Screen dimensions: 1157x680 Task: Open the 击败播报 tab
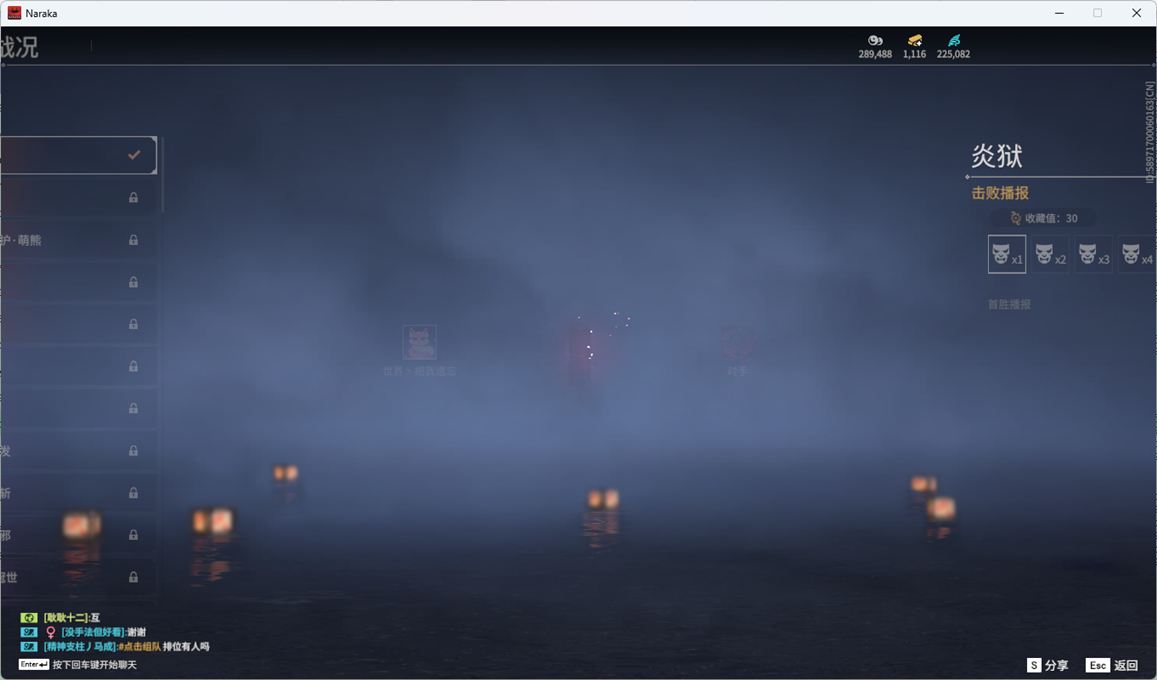[x=1000, y=193]
